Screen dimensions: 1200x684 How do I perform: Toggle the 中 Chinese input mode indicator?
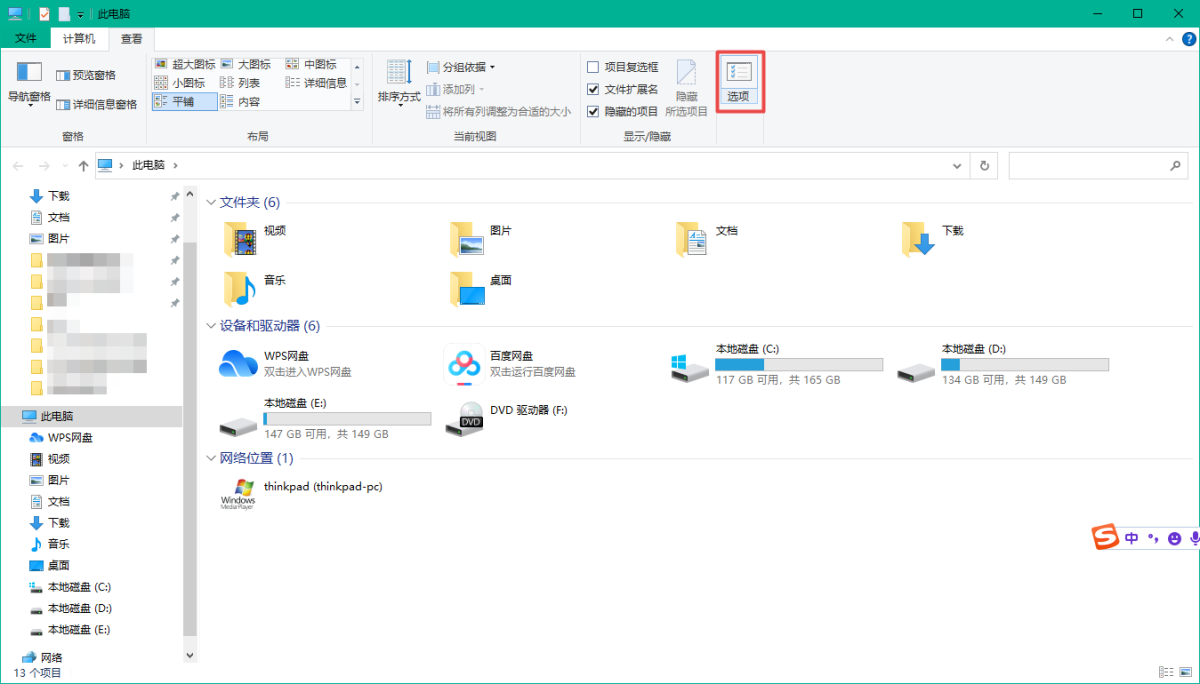coord(1132,538)
